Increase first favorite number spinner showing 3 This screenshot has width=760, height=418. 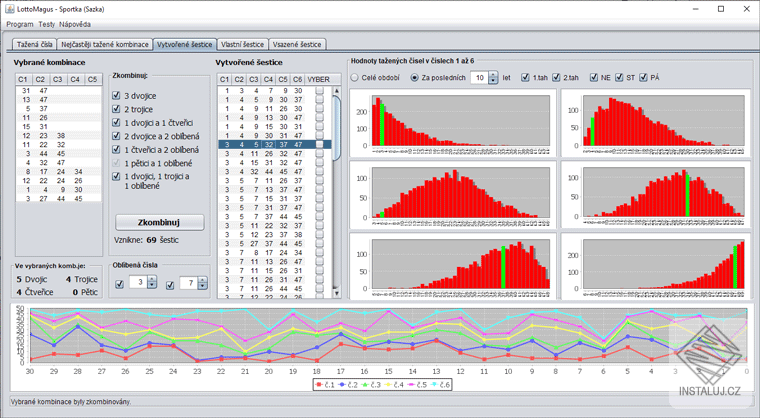(x=152, y=280)
